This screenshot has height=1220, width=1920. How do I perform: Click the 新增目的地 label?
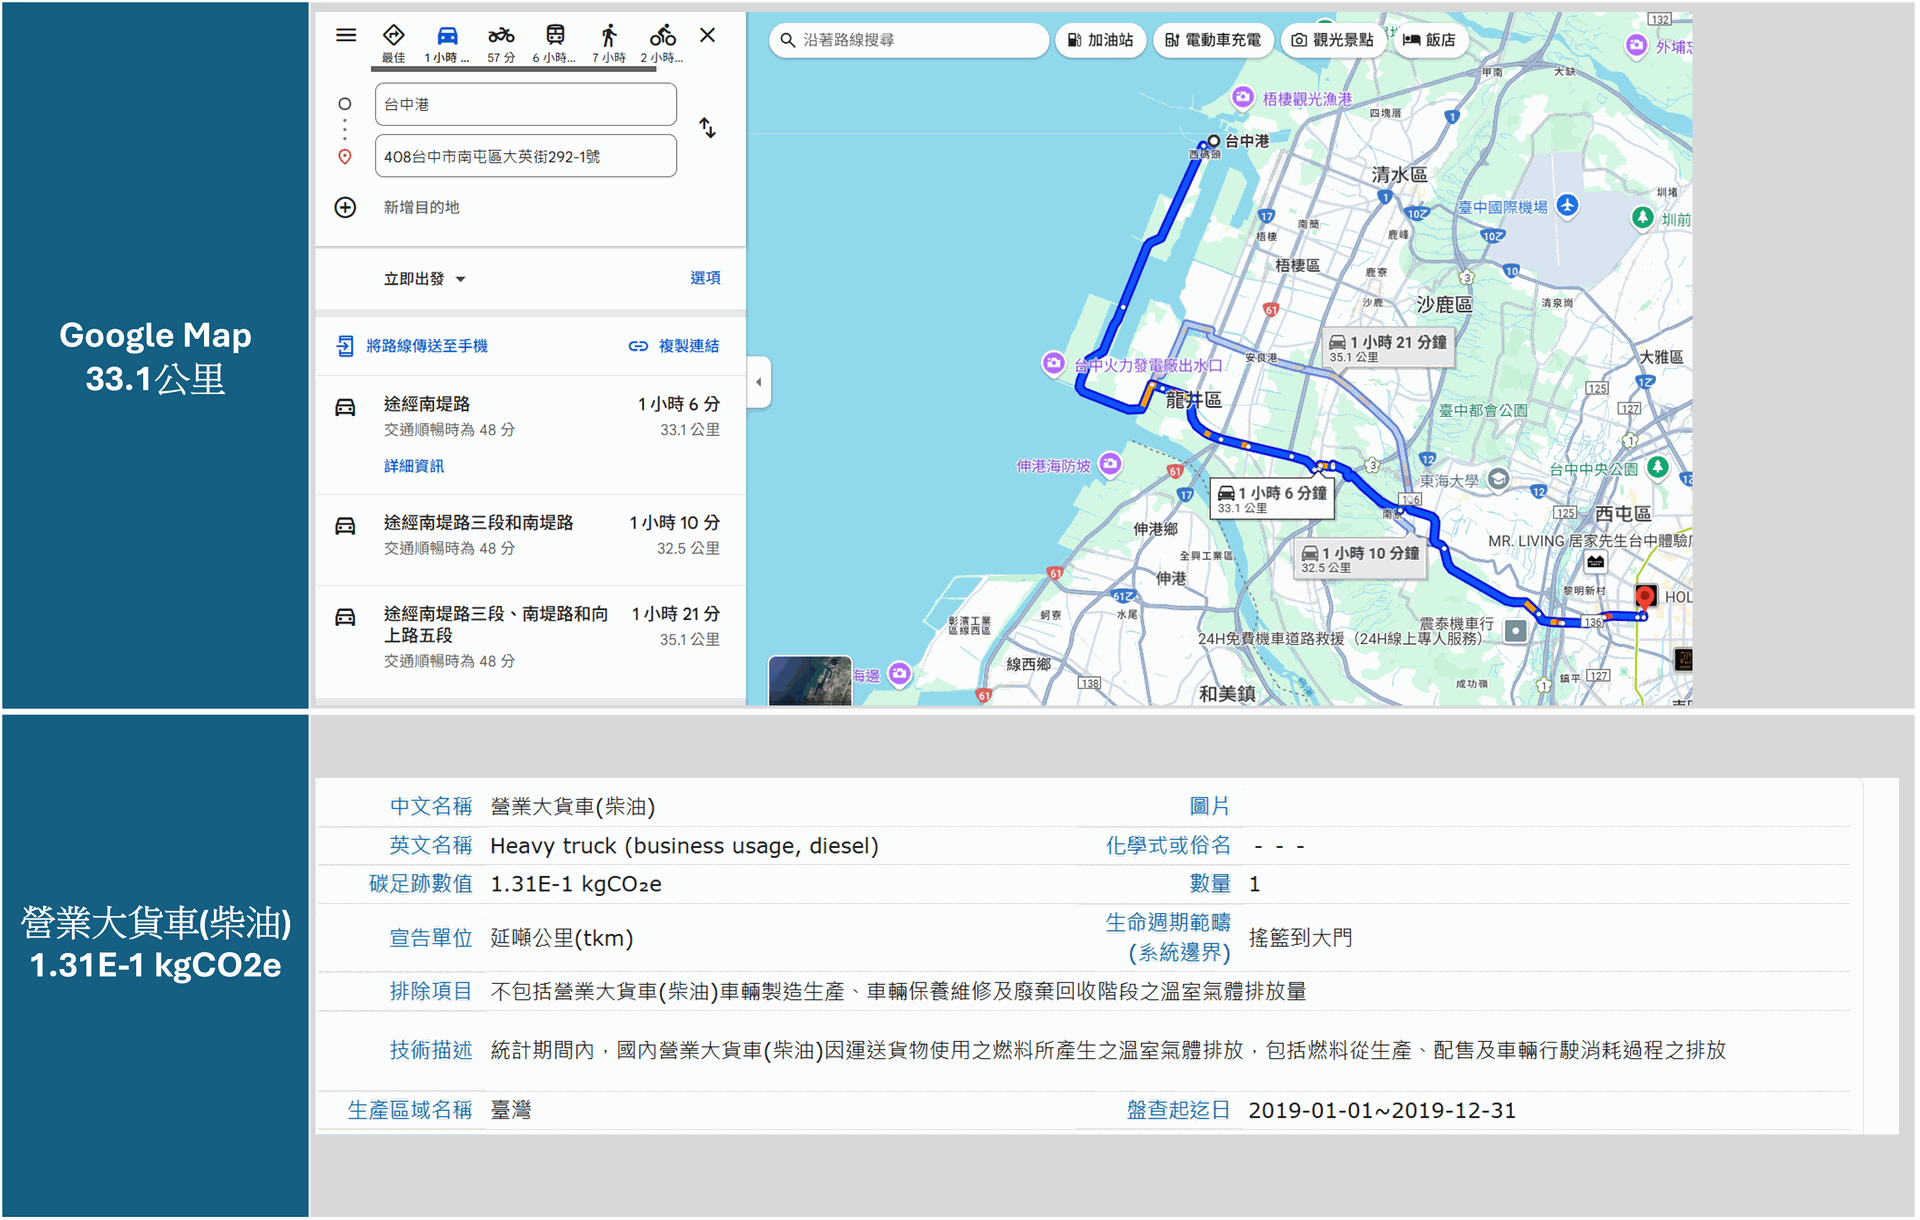(422, 207)
